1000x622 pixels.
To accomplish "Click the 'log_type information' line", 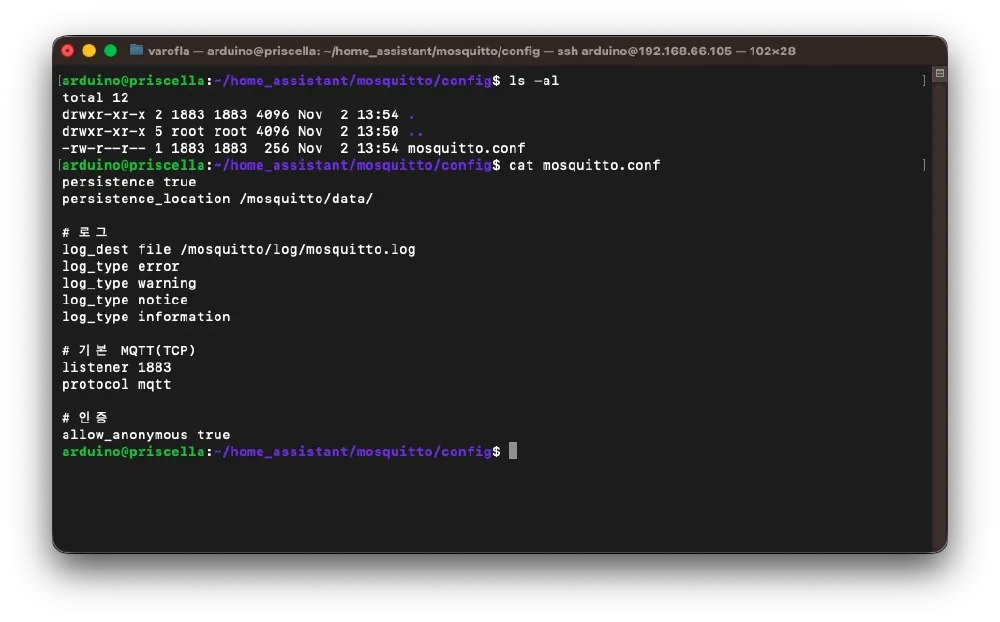I will pos(146,316).
